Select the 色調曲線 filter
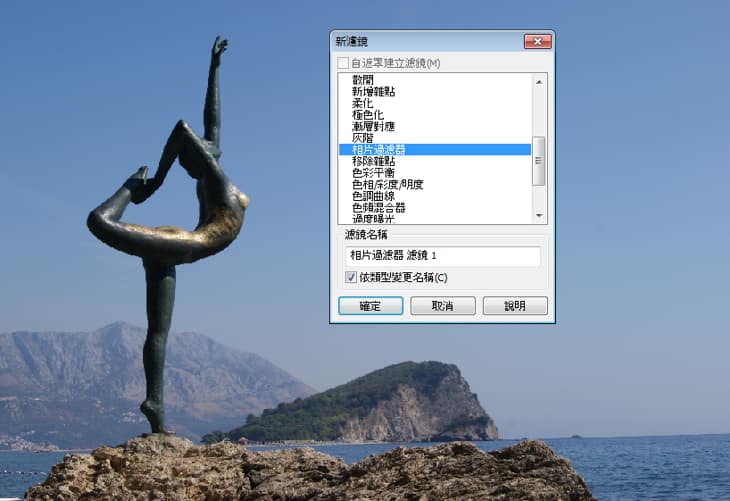730x501 pixels. (374, 196)
